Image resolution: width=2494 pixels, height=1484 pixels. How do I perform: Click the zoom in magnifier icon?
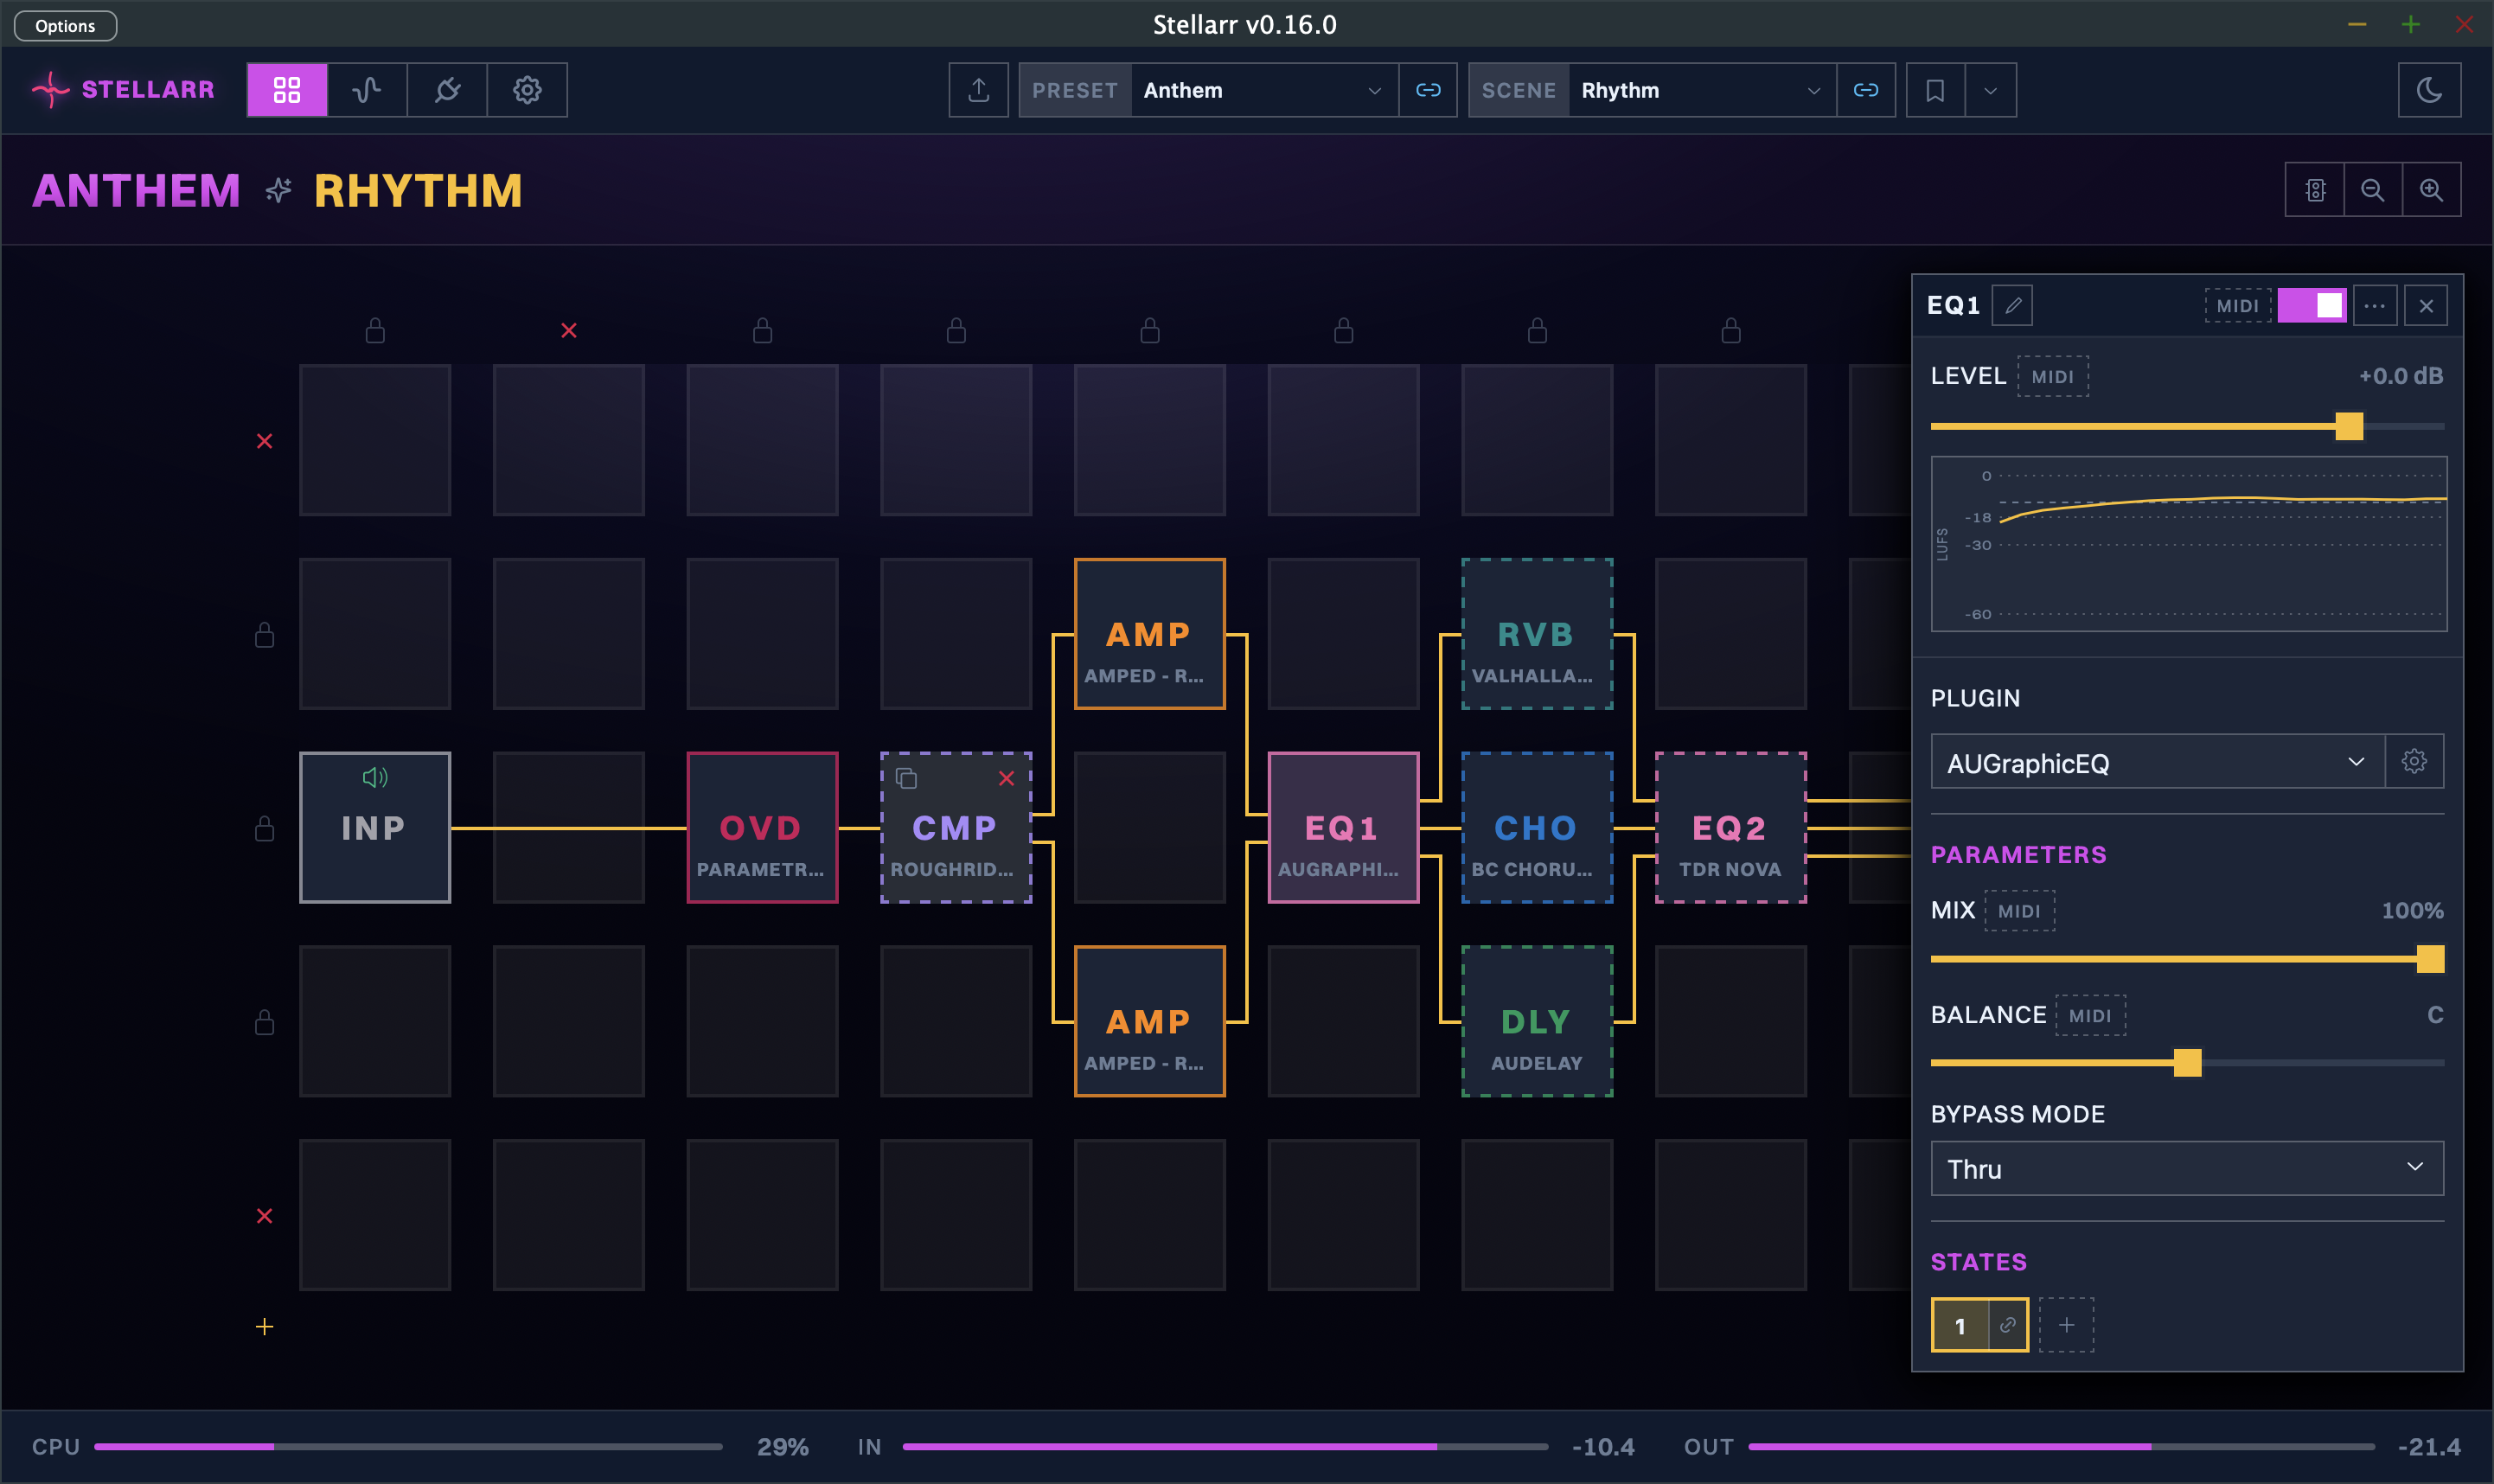[x=2431, y=190]
